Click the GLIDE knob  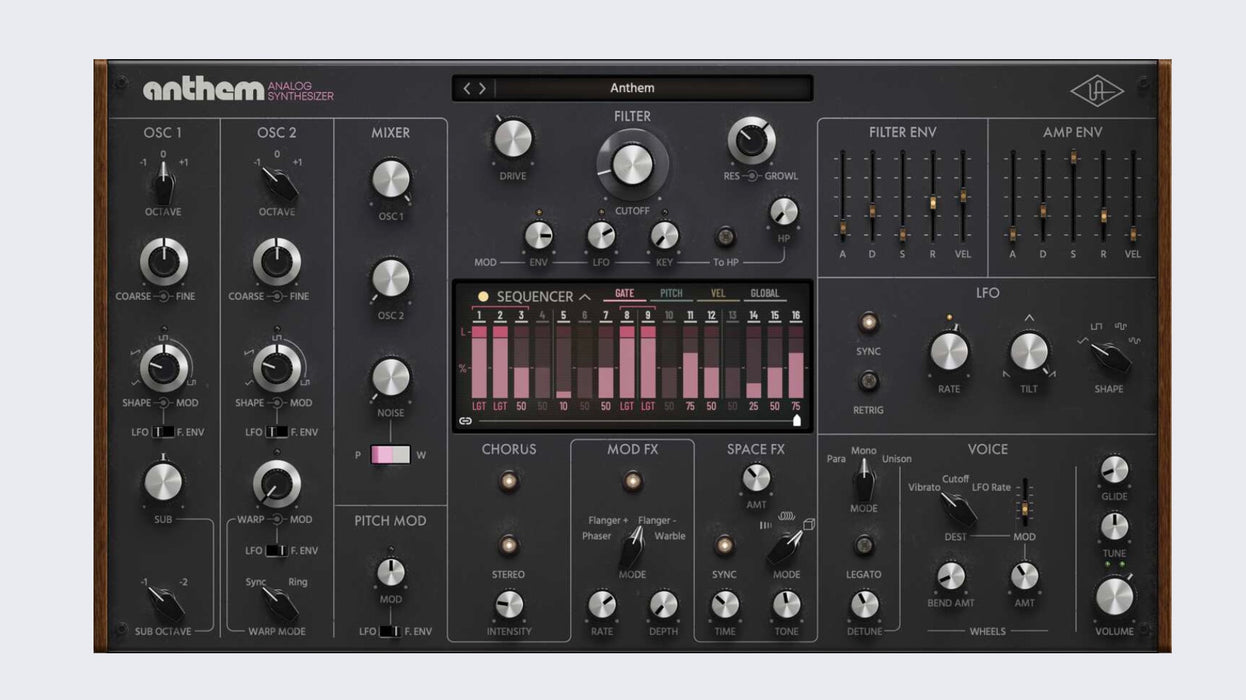click(x=1114, y=470)
